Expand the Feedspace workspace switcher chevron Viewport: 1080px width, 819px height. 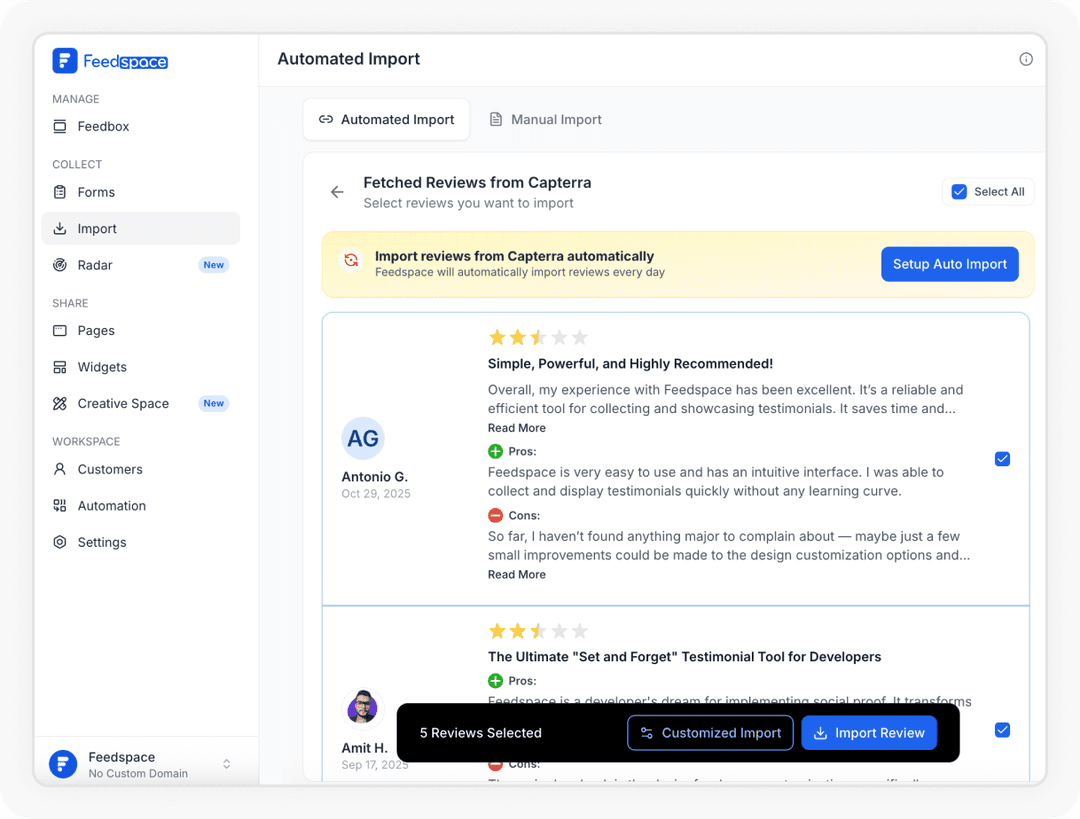[227, 765]
